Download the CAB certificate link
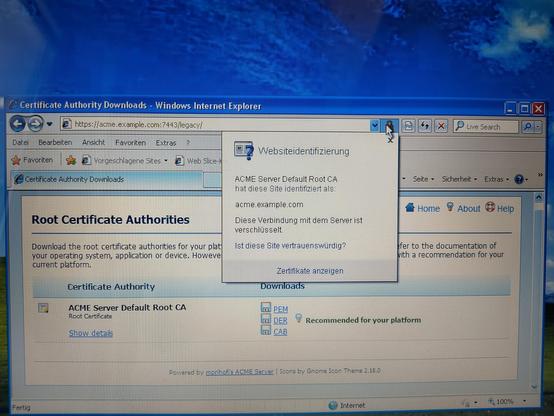Image resolution: width=554 pixels, height=416 pixels. [280, 332]
